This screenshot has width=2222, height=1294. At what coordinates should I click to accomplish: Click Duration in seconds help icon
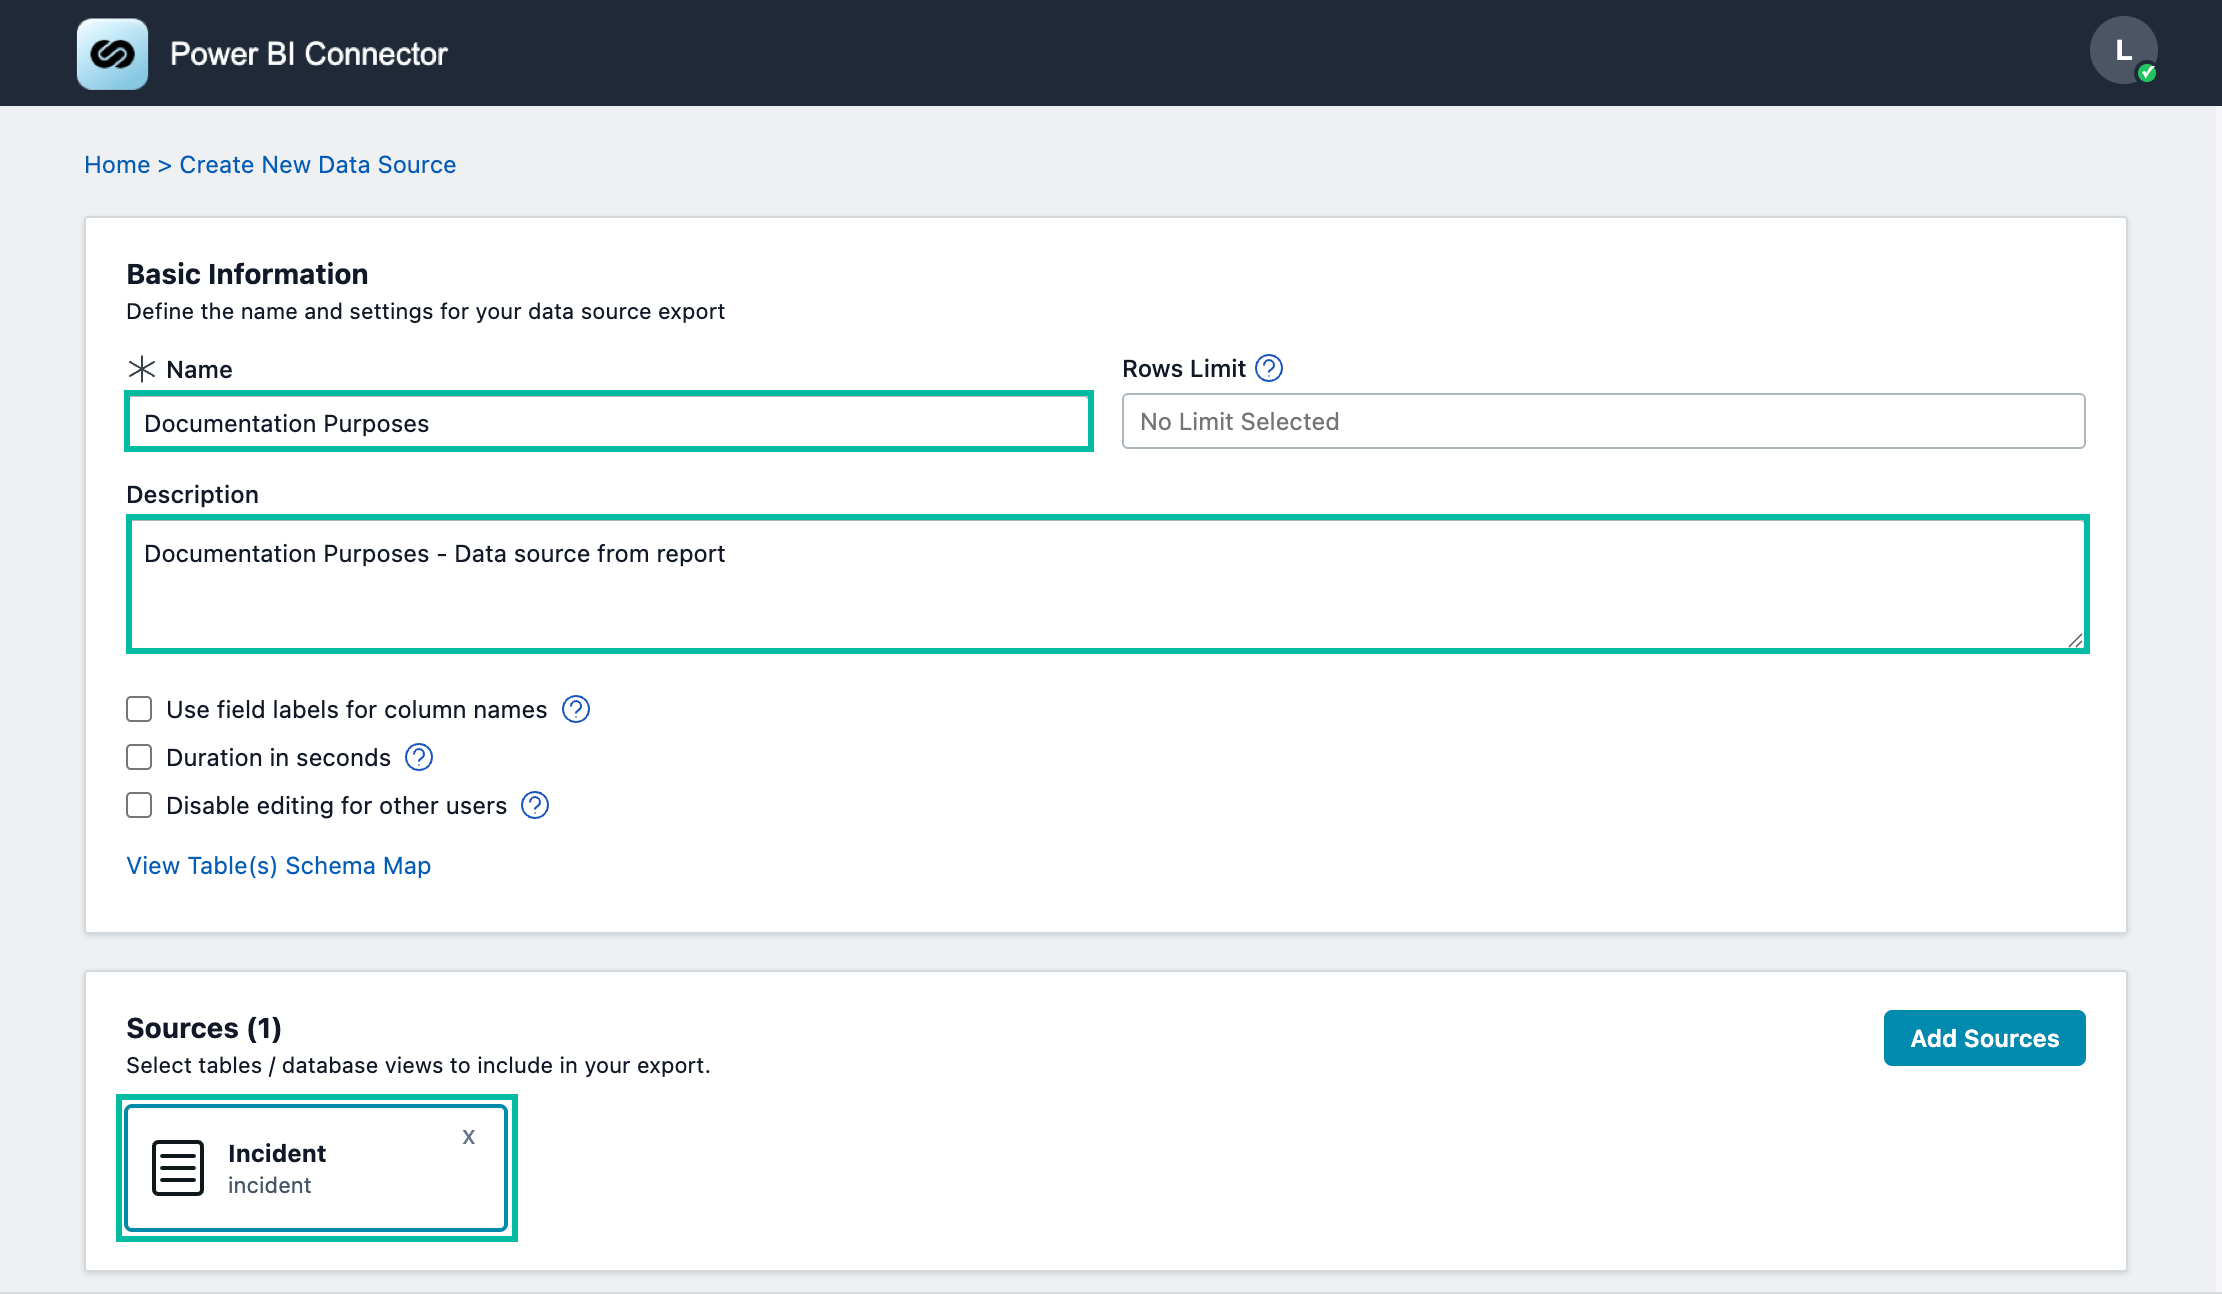[419, 757]
